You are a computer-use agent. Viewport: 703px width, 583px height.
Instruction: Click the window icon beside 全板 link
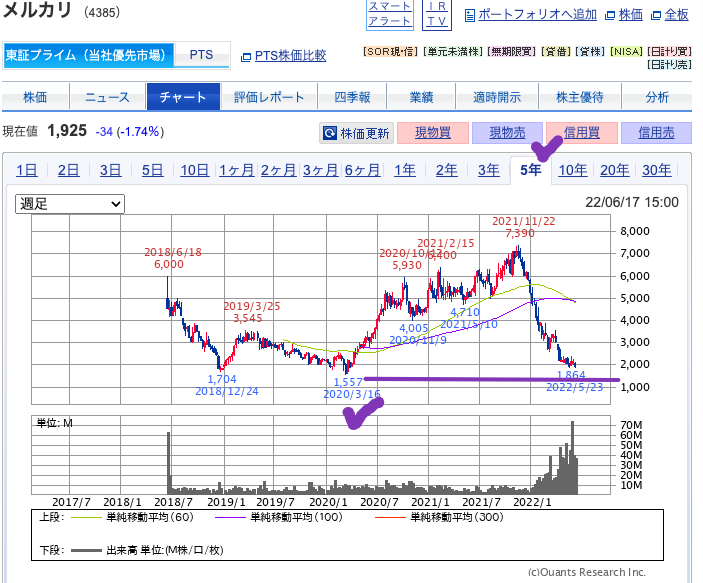(x=656, y=16)
